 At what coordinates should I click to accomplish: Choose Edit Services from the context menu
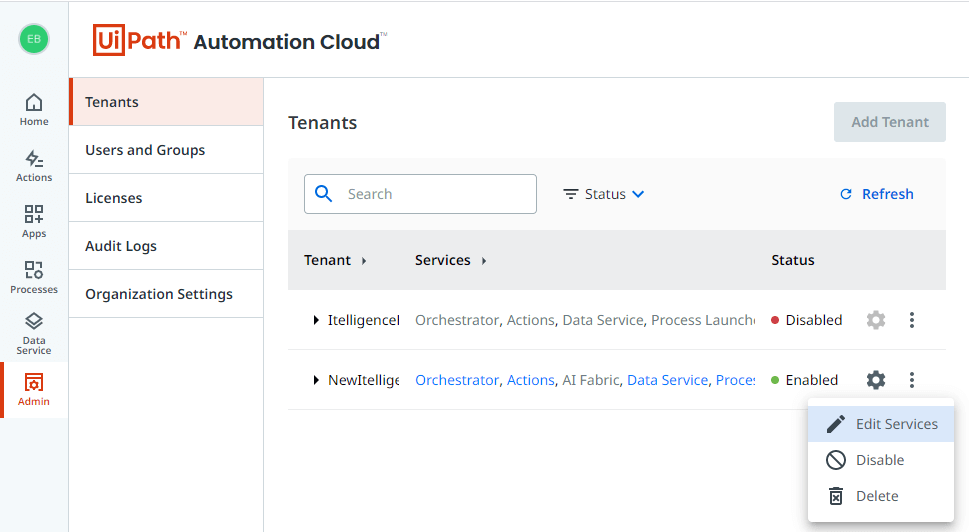[x=881, y=424]
